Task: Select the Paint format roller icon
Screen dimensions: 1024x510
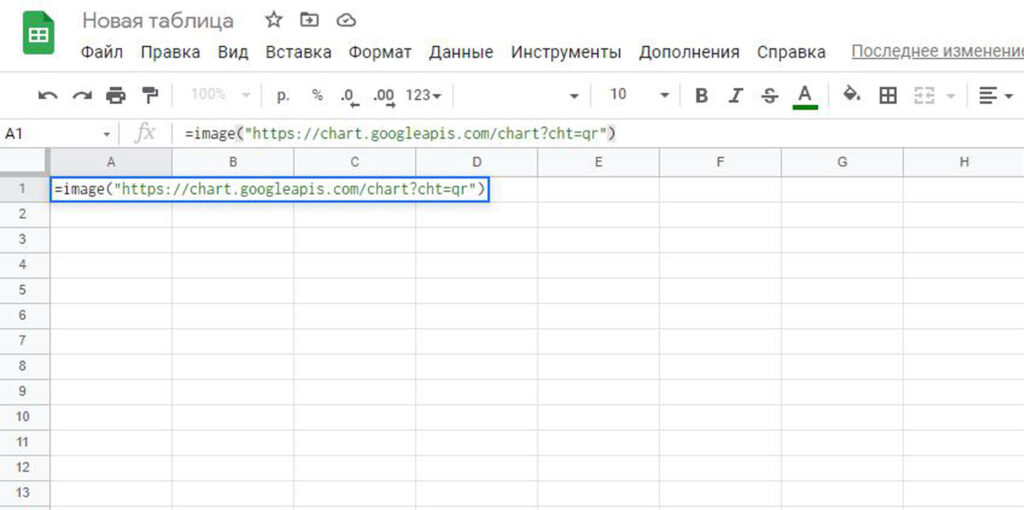Action: click(x=150, y=95)
